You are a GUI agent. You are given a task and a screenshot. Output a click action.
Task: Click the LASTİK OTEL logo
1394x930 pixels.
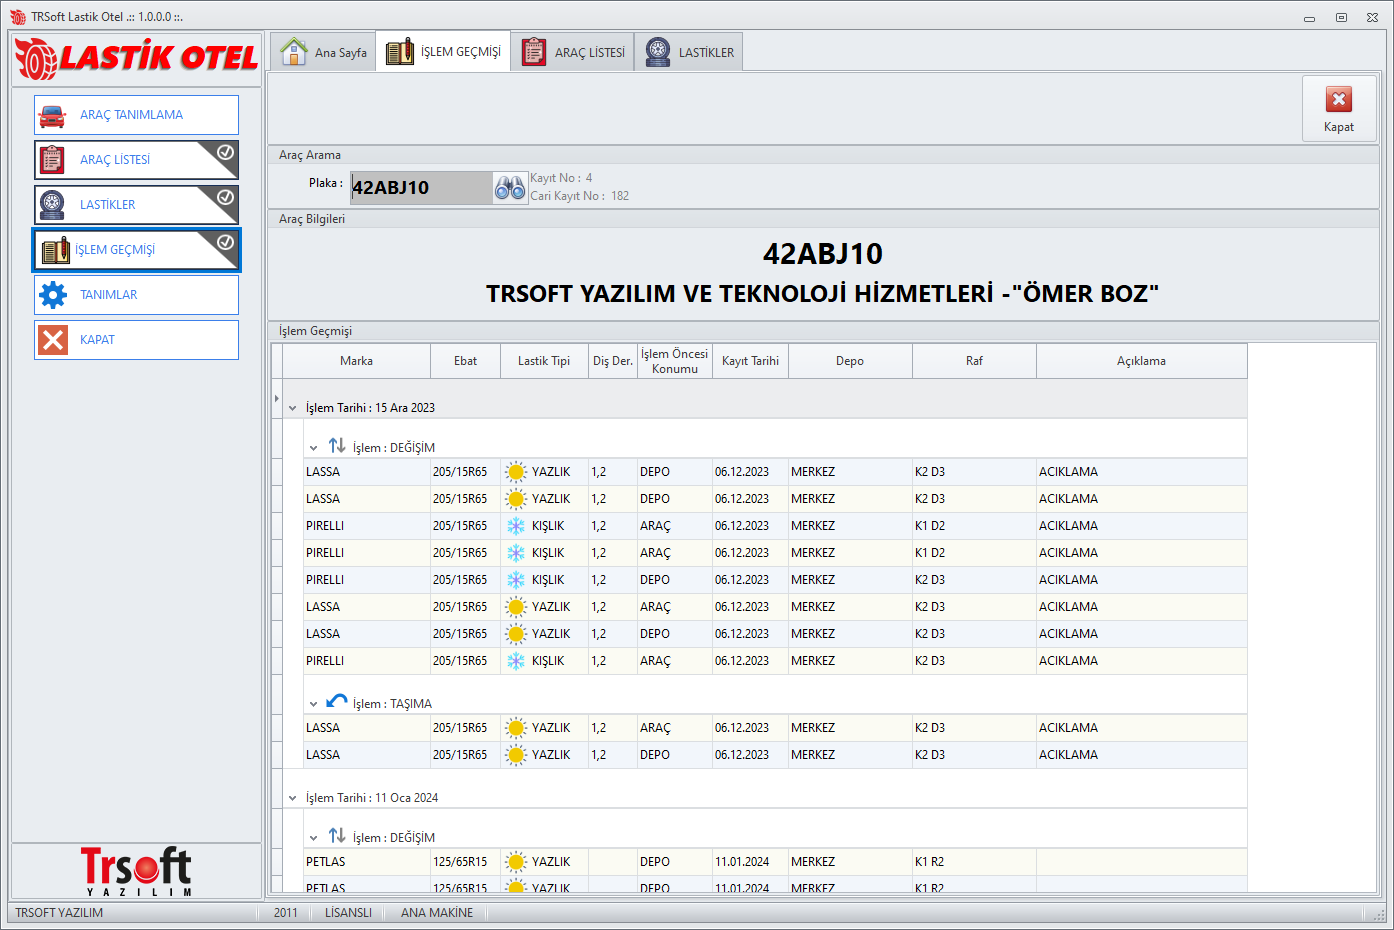136,58
